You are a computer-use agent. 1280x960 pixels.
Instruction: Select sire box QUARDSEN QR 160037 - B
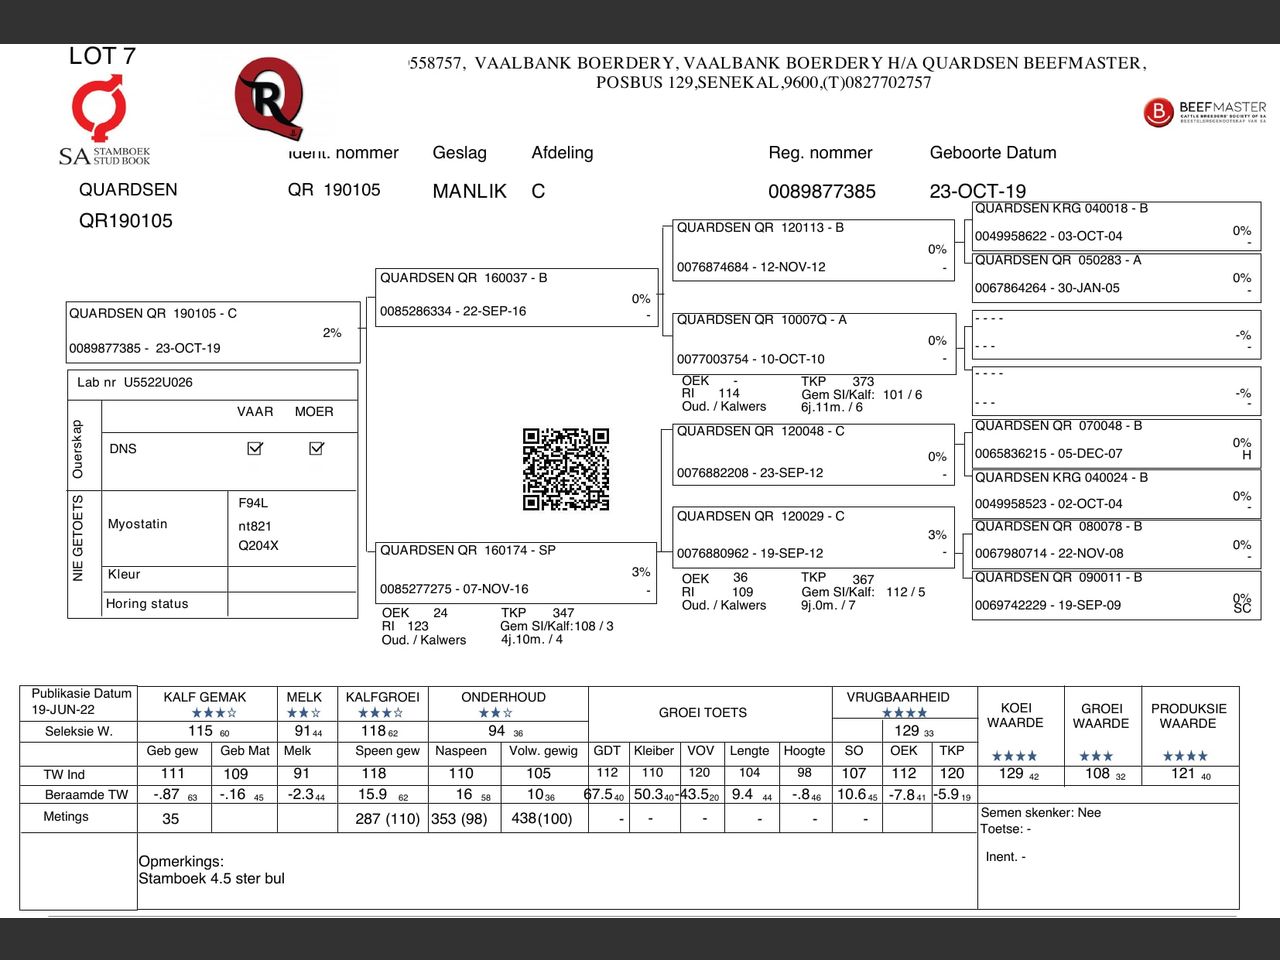516,296
